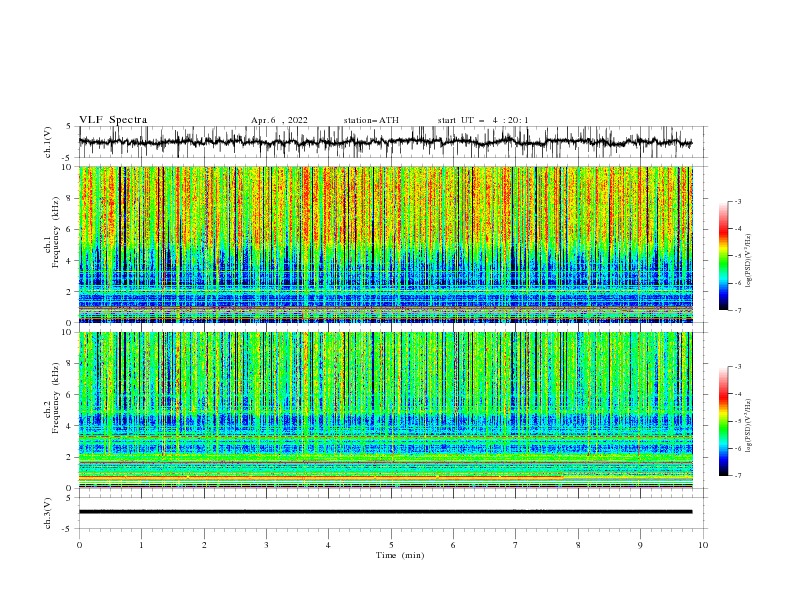Click the ch.1 spectrogram color scale bar
This screenshot has width=792, height=612.
[x=723, y=256]
